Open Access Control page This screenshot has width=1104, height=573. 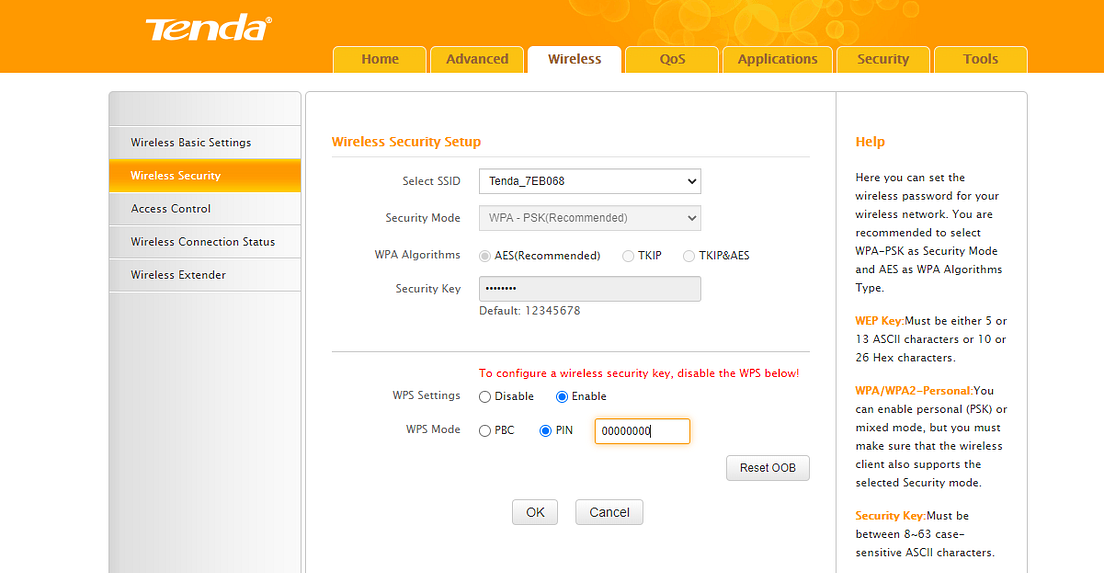[x=205, y=208]
